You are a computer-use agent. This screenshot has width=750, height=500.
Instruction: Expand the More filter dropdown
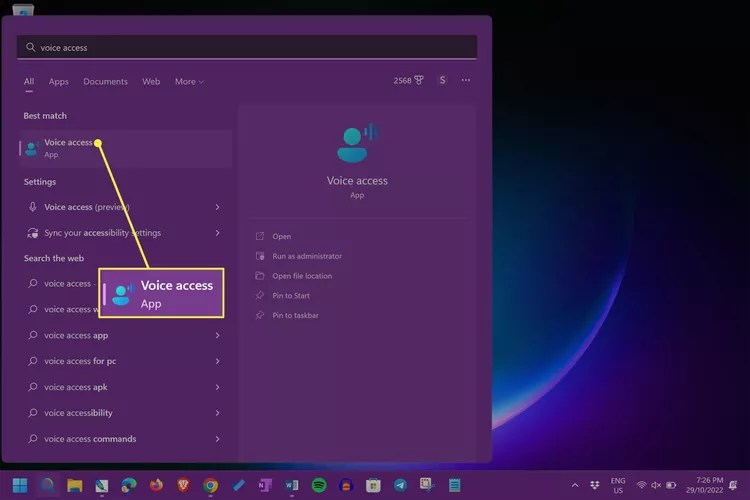pyautogui.click(x=189, y=82)
